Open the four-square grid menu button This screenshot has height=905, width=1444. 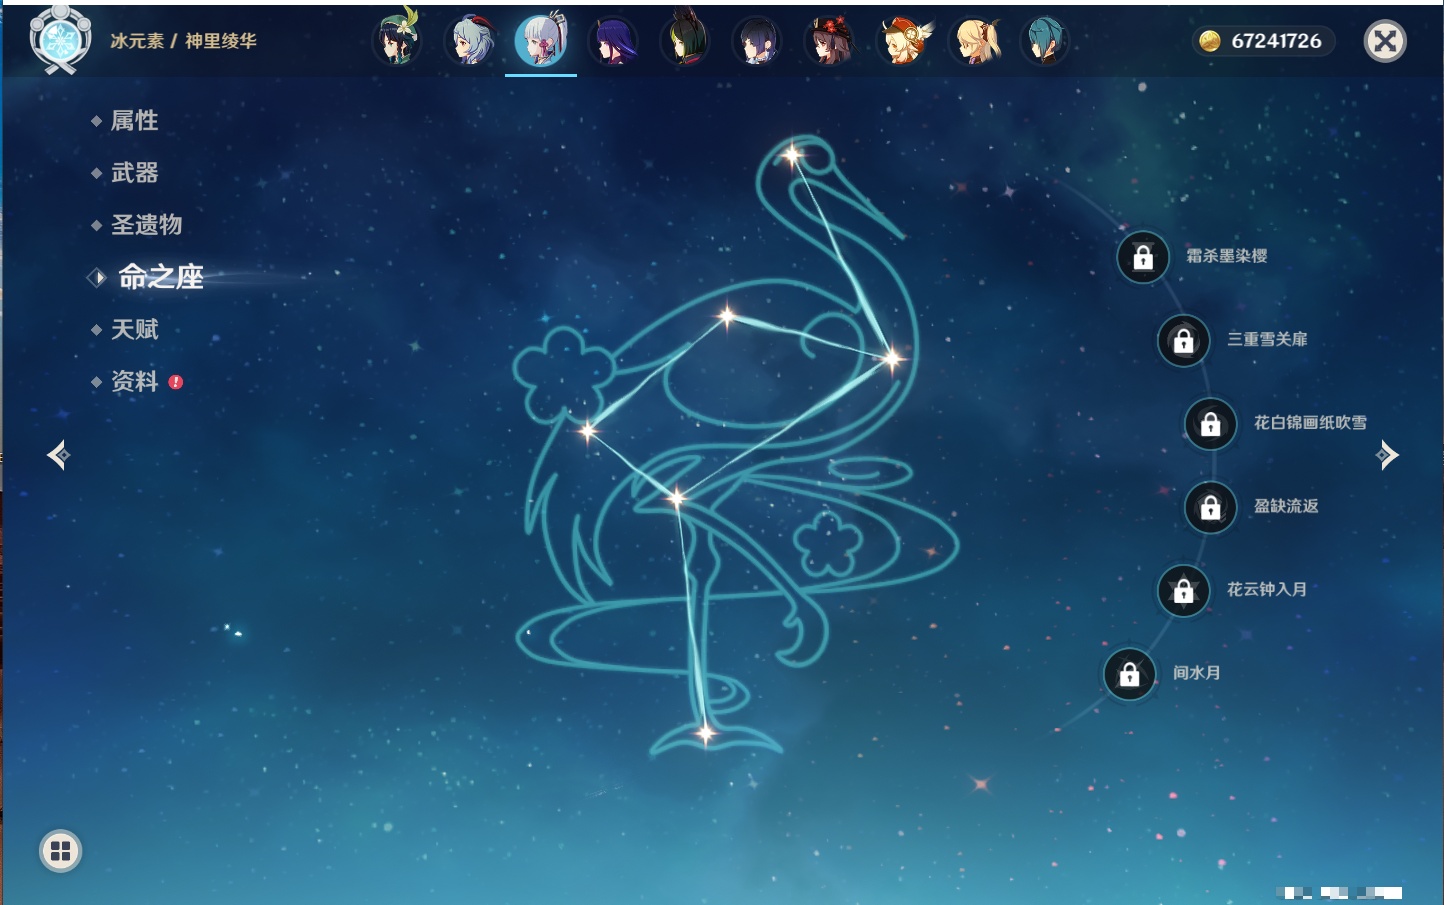click(x=61, y=851)
